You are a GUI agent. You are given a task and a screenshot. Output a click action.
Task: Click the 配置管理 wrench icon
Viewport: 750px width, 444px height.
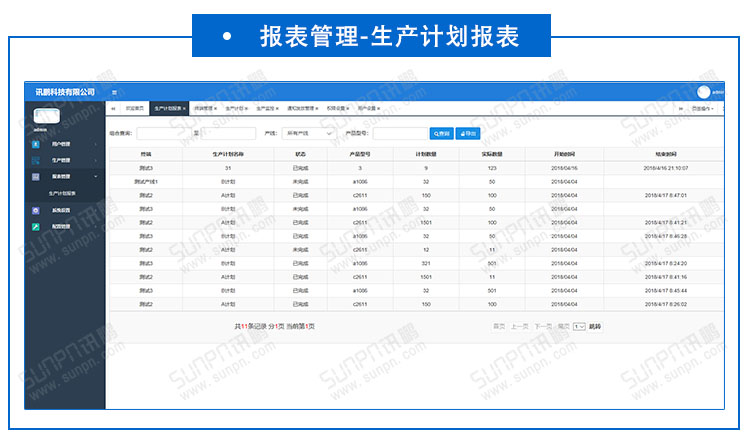[x=35, y=226]
